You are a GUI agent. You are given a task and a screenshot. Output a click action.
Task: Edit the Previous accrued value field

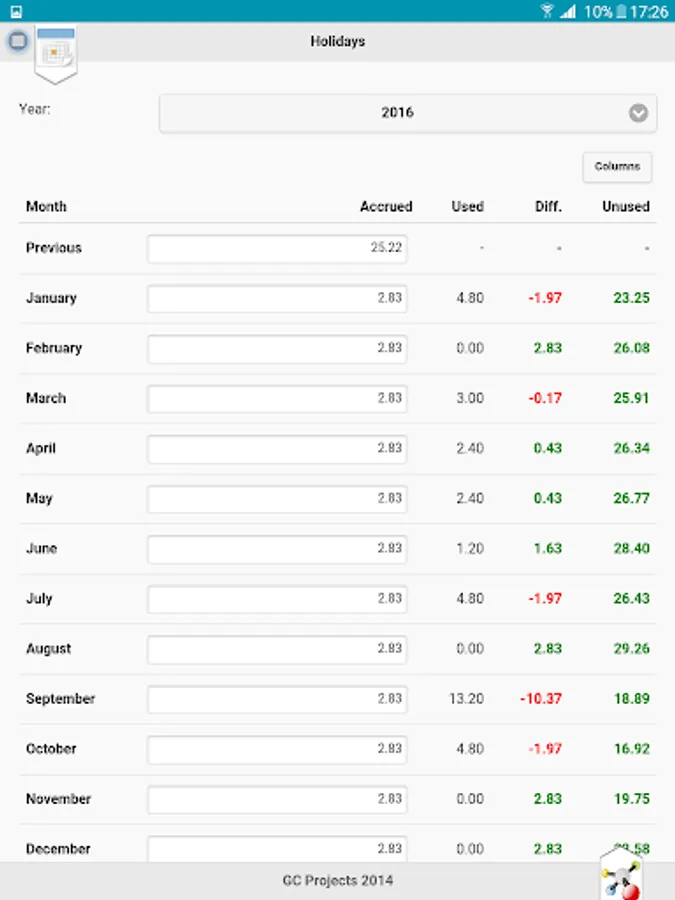pos(277,249)
